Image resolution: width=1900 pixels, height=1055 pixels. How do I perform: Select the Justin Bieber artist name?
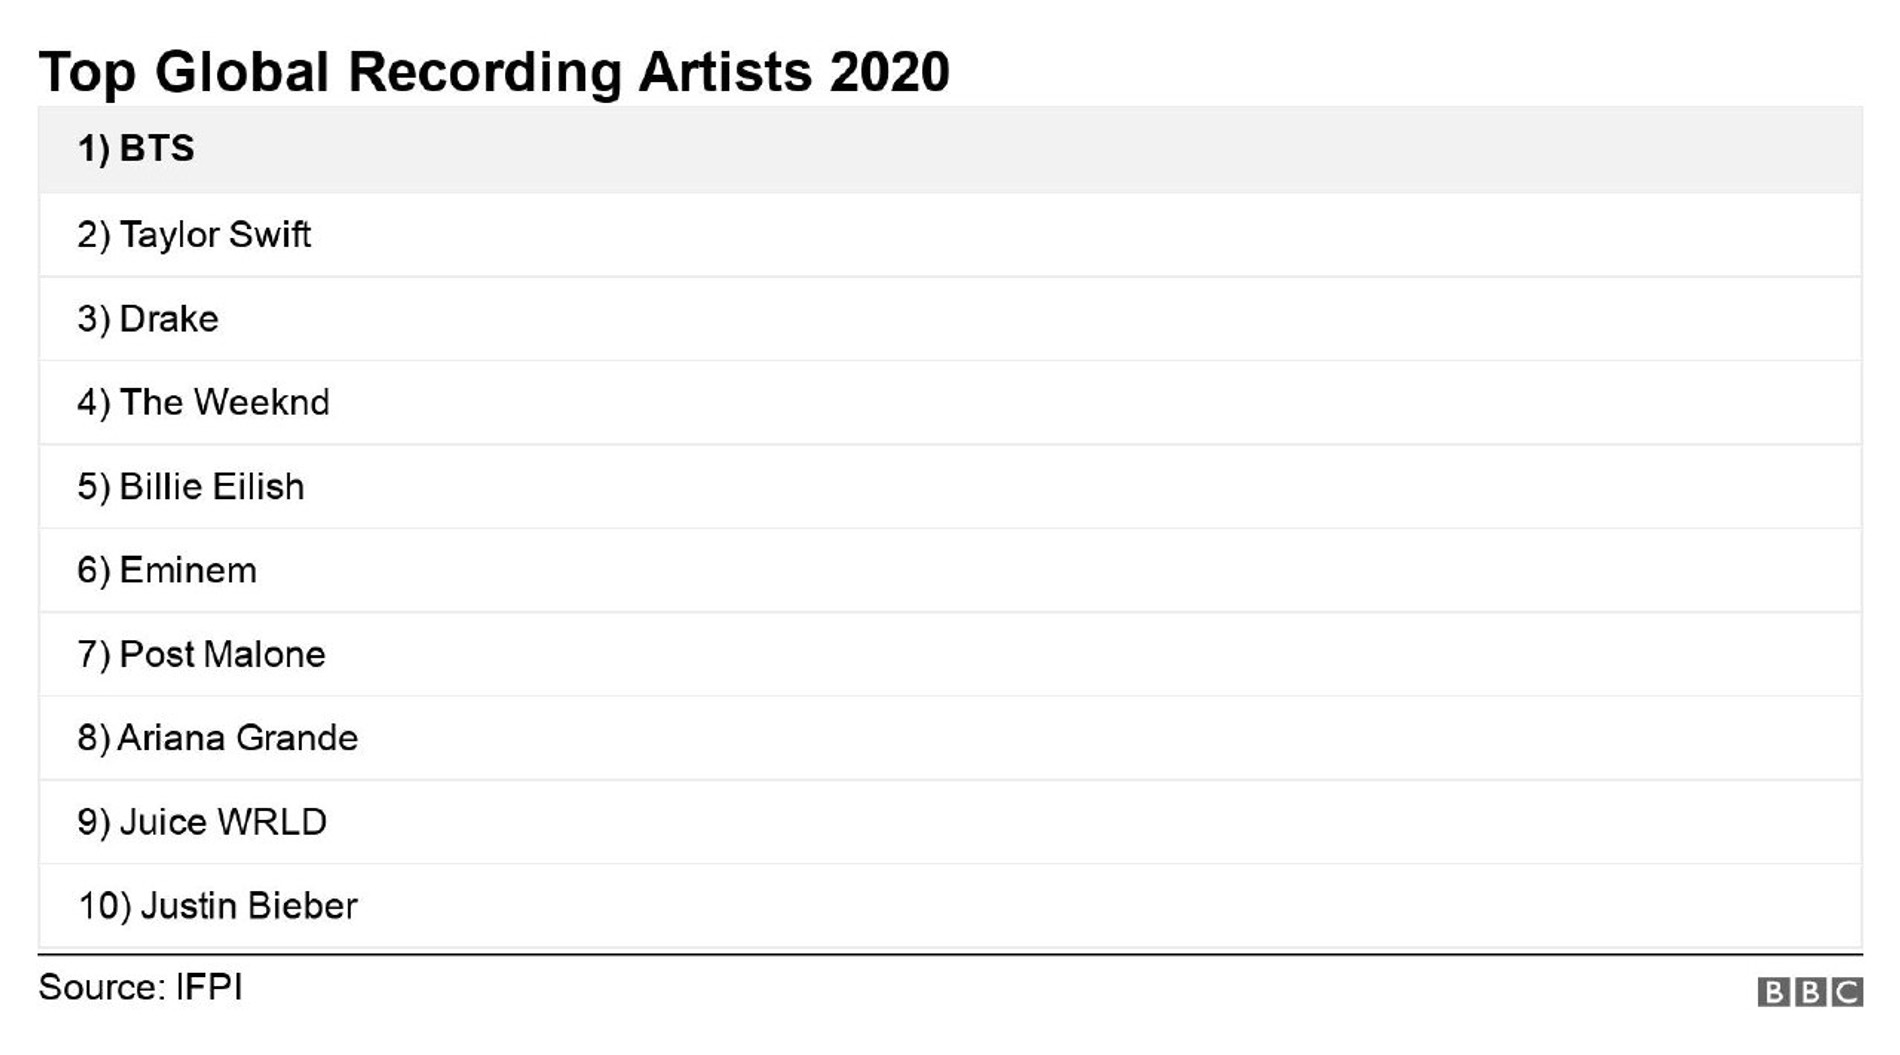click(x=249, y=906)
